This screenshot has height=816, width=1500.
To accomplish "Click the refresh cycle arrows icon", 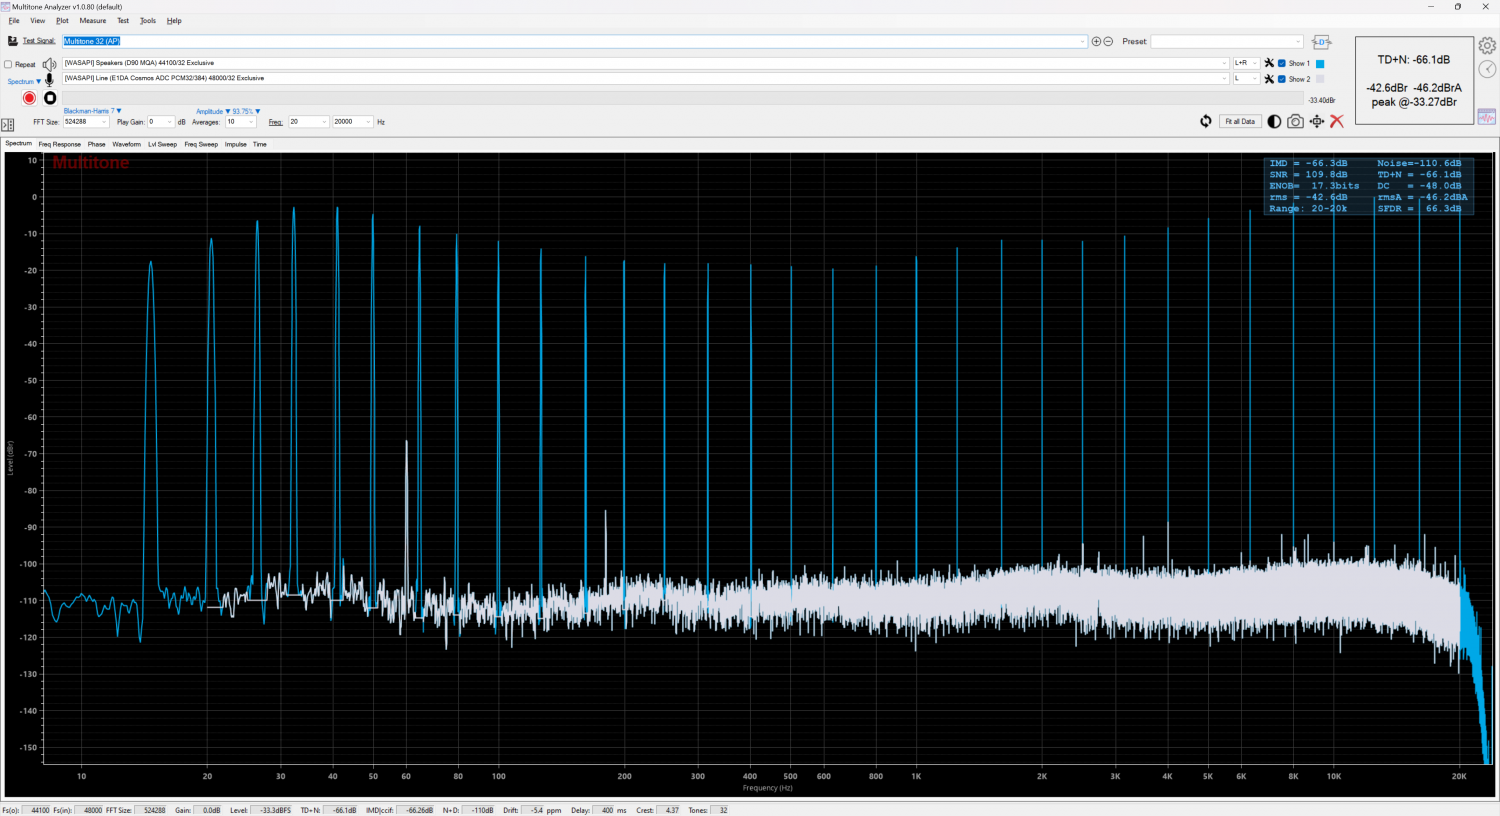I will (1206, 121).
